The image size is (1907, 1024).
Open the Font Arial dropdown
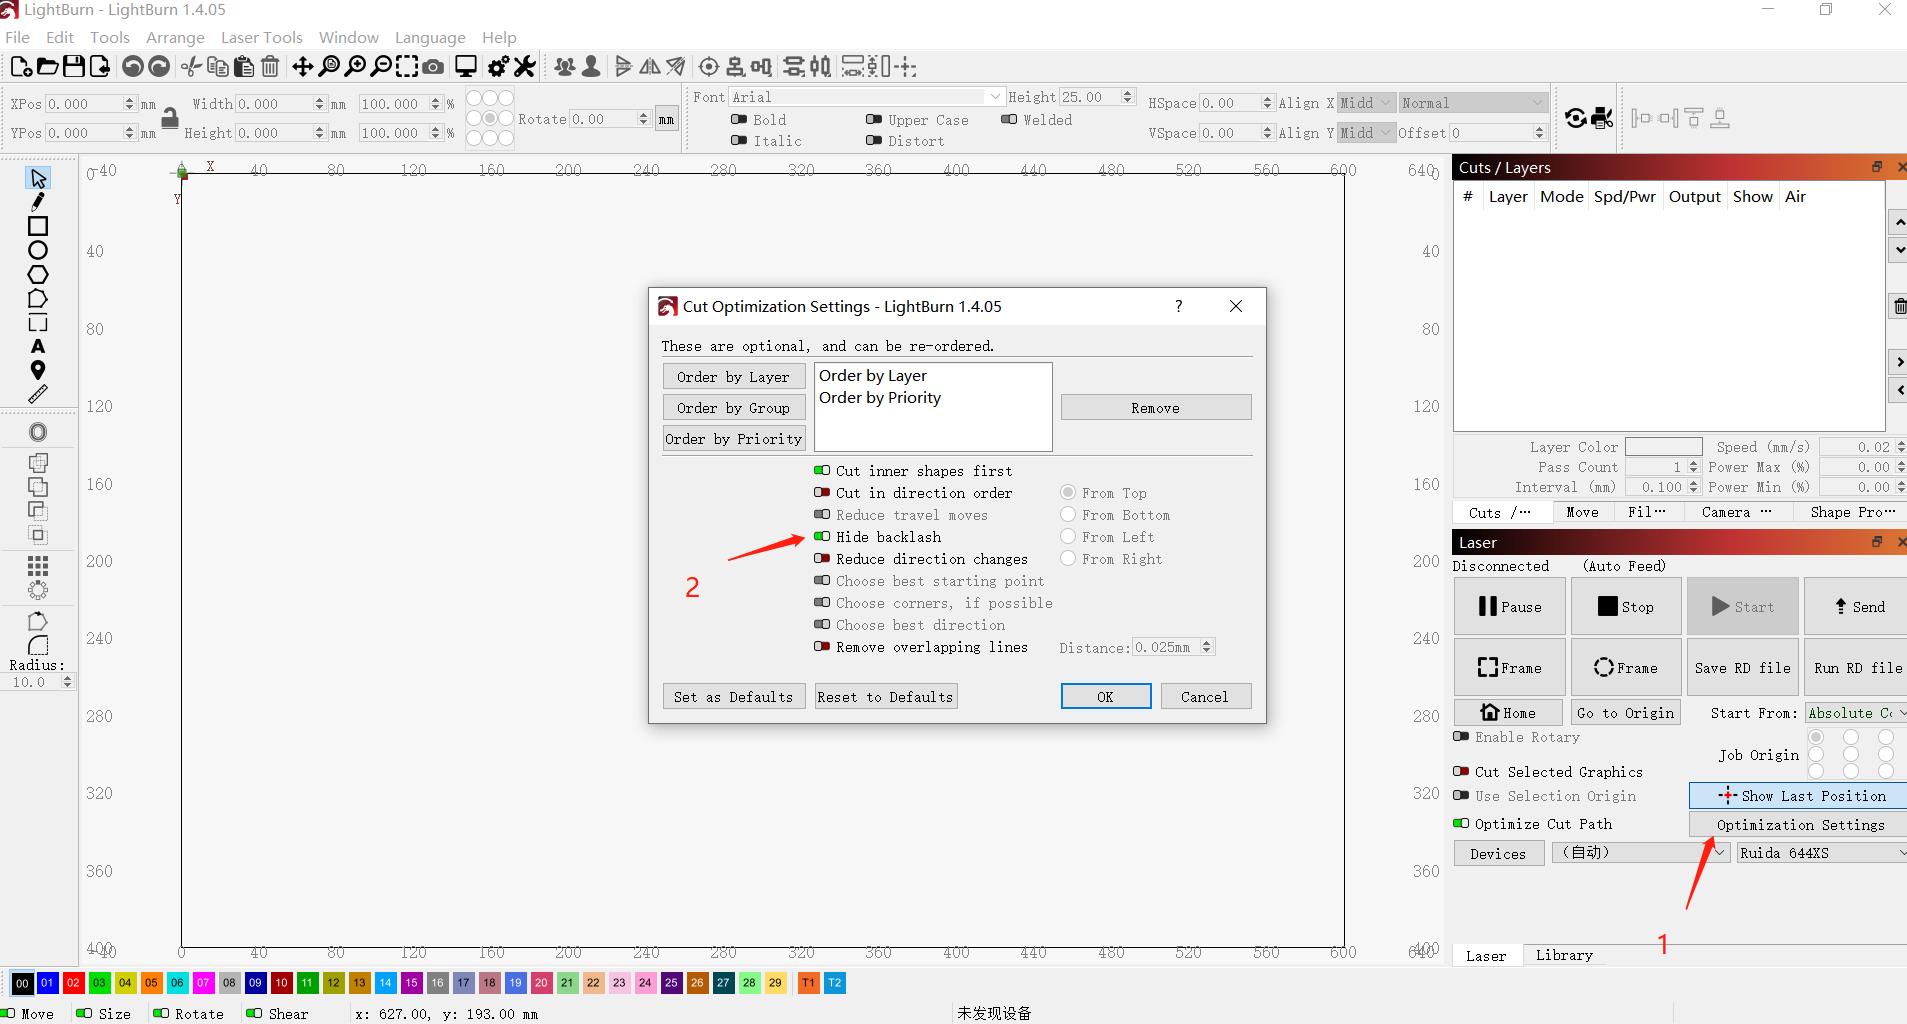(x=866, y=97)
